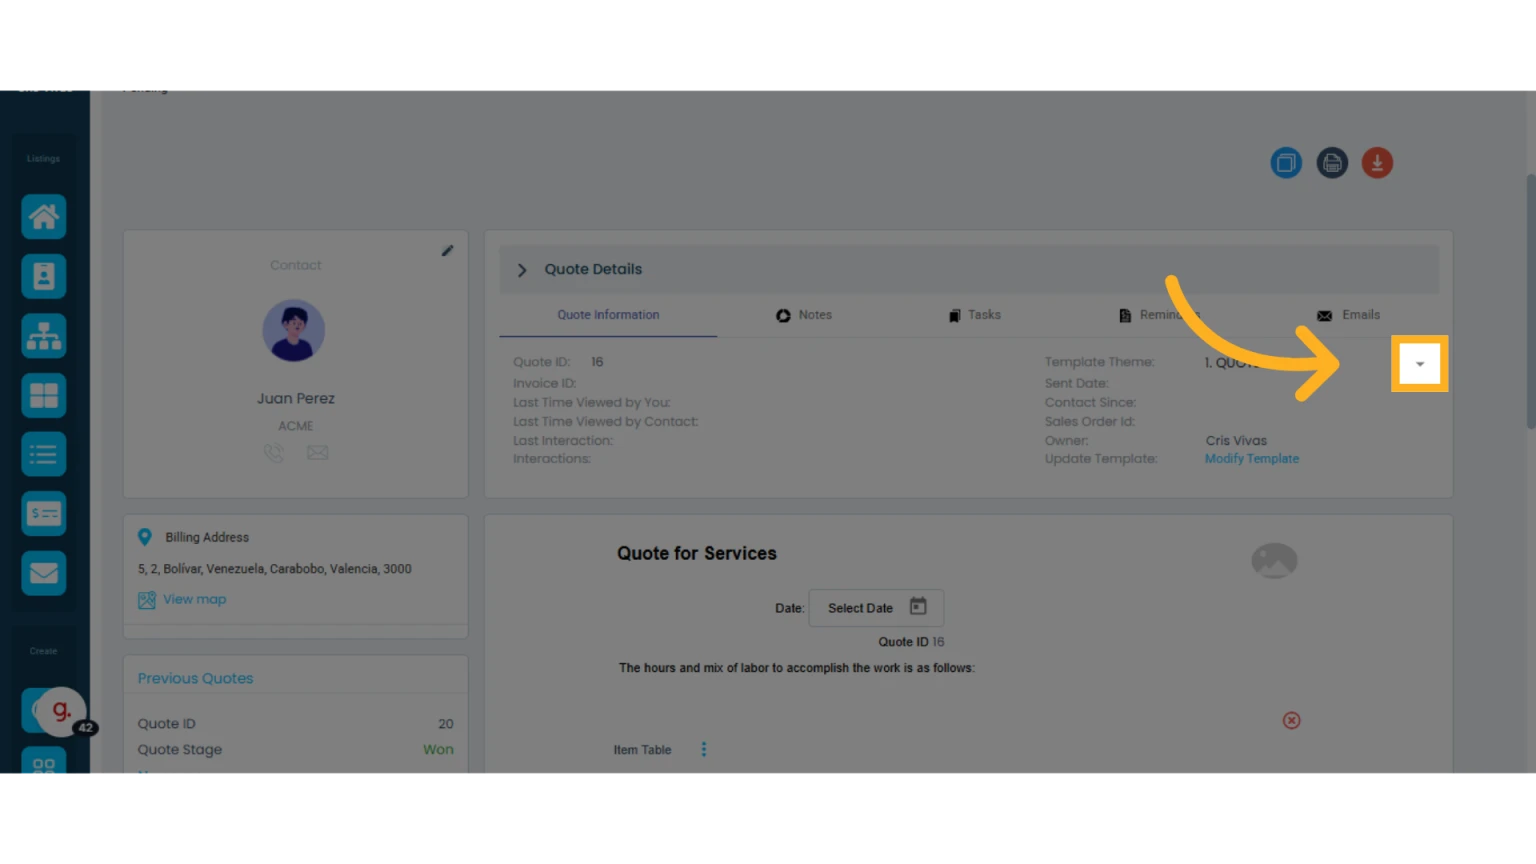Click the envelope icon under ACME
Screen dimensions: 1536x864
[317, 453]
